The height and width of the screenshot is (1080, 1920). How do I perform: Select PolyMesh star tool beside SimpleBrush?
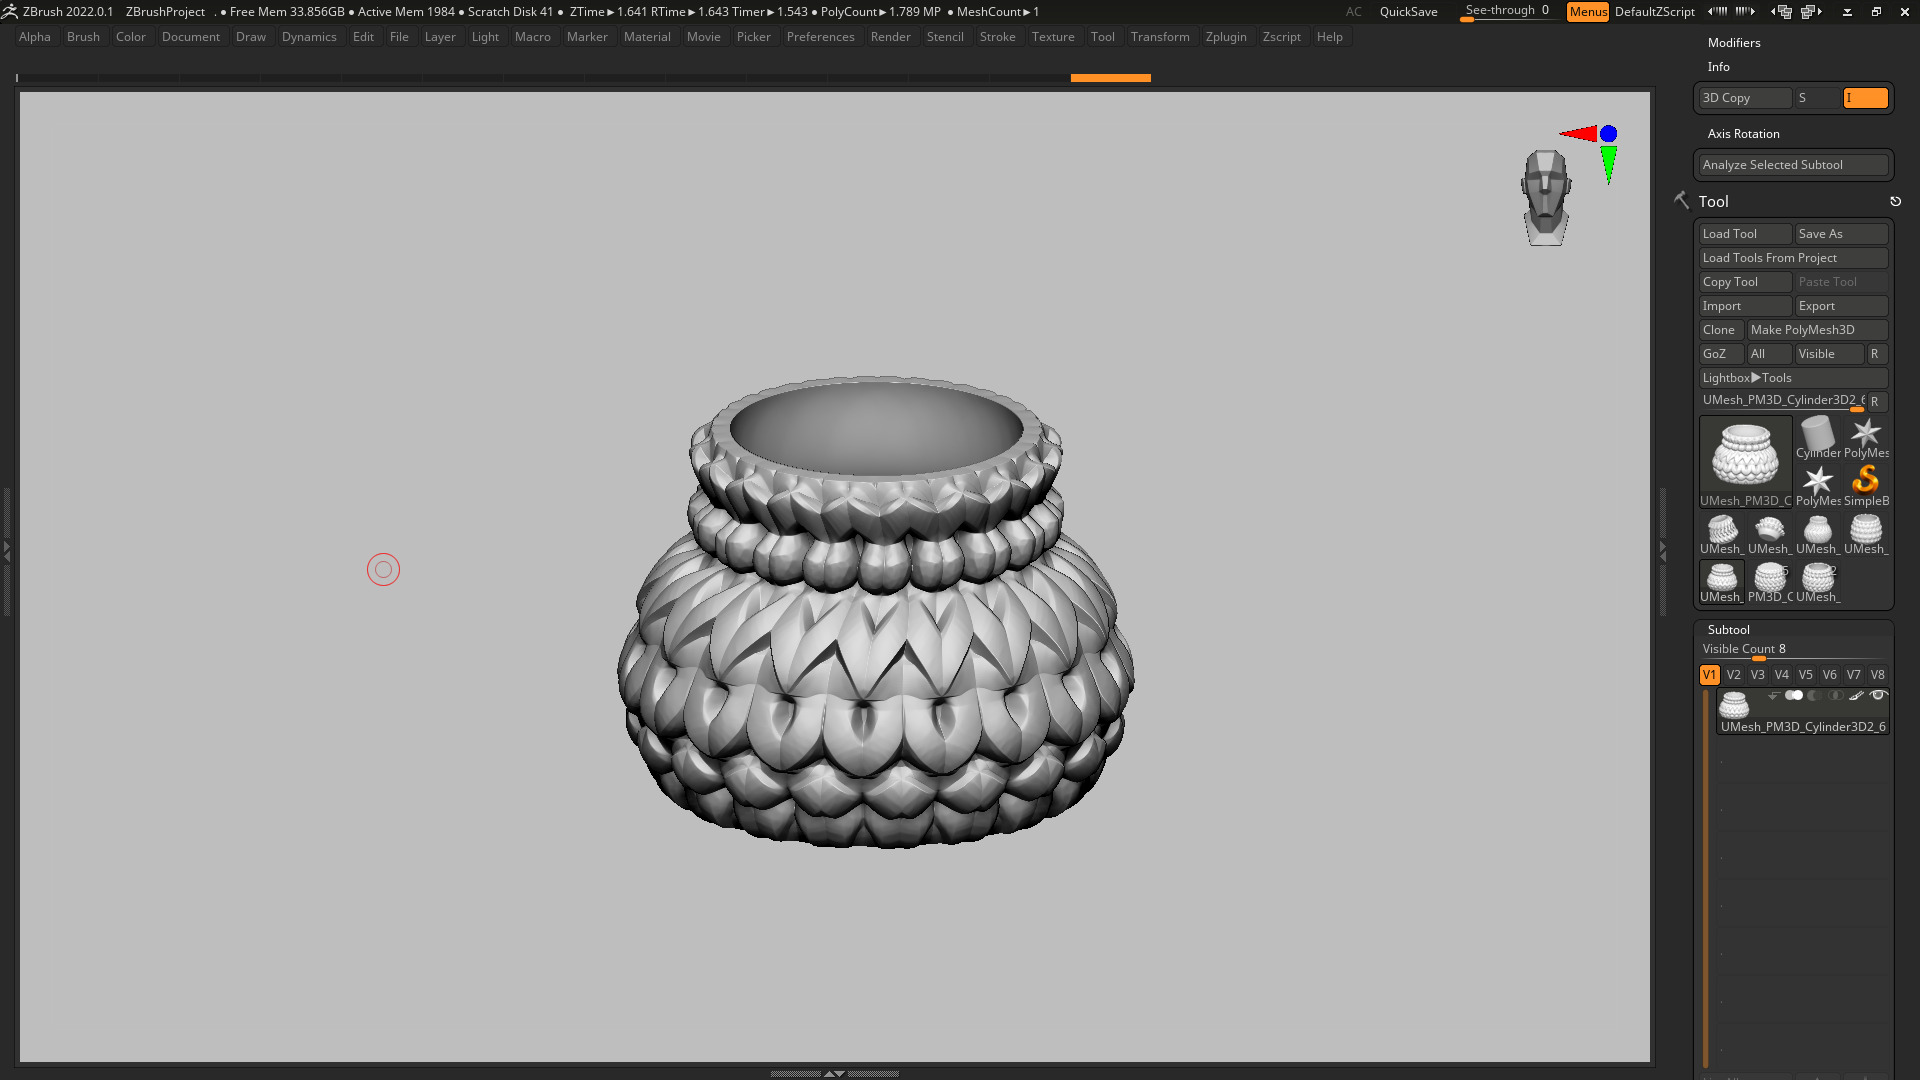pos(1817,486)
